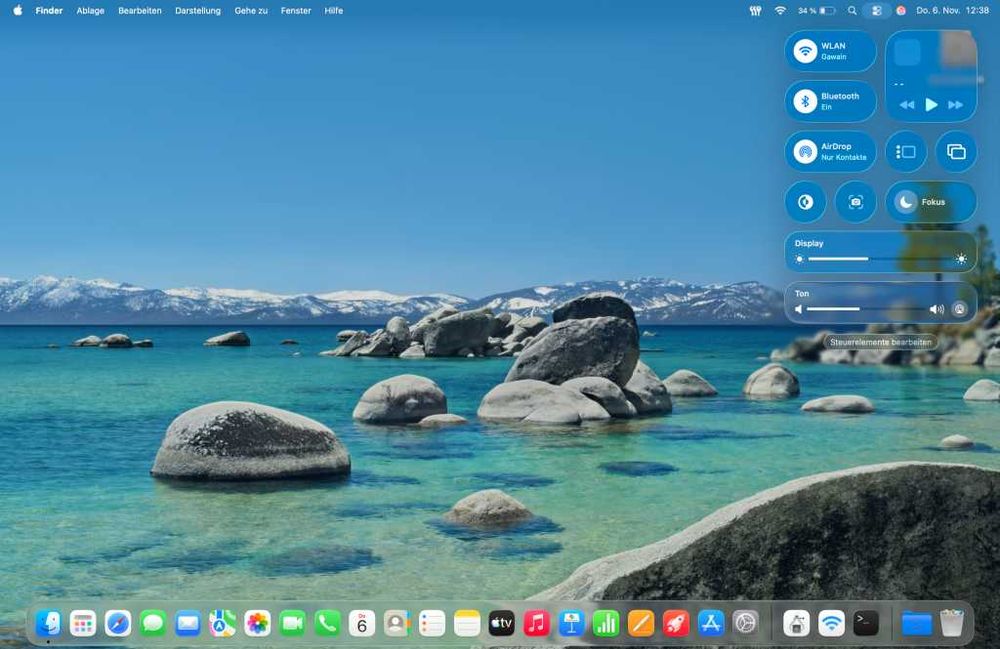Adjust the Ton volume slider

coord(865,309)
